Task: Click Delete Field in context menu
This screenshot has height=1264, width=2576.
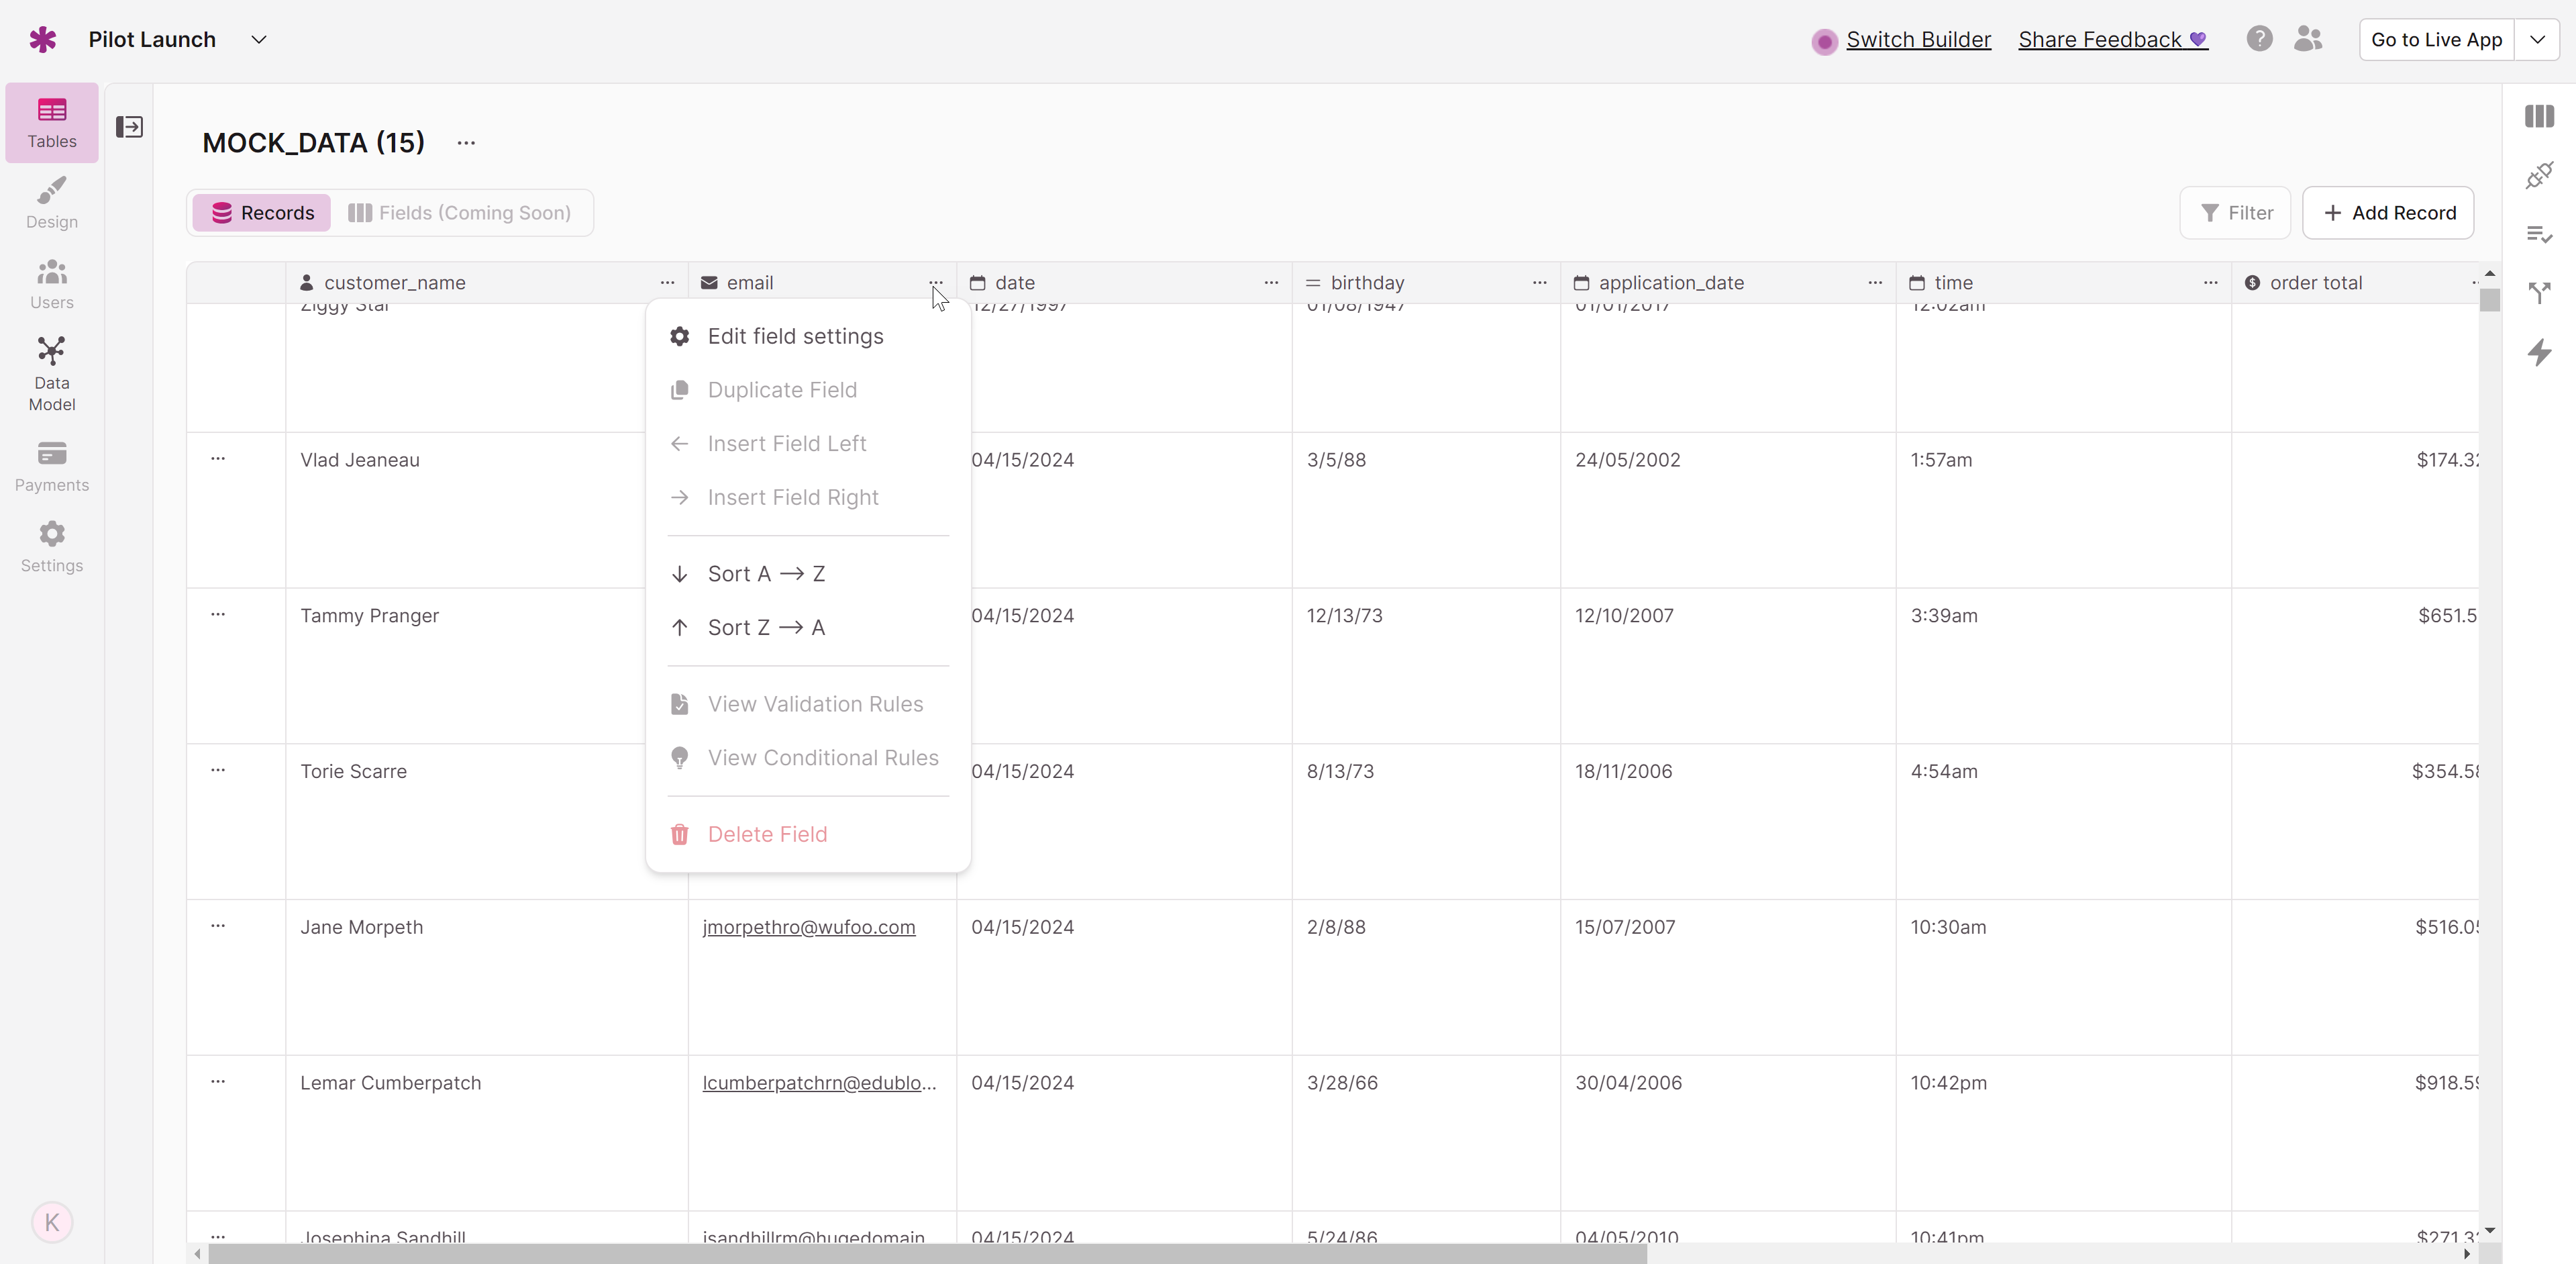Action: click(767, 834)
